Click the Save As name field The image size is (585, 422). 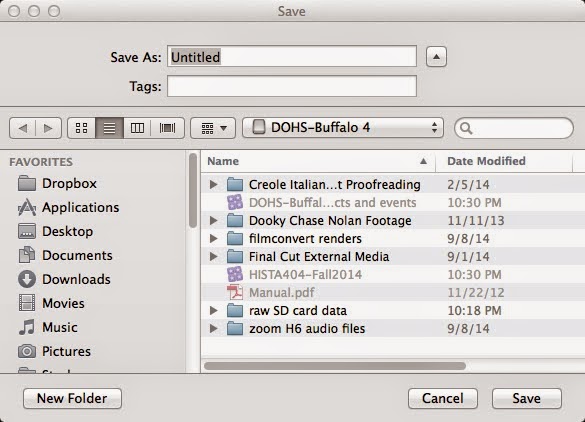(x=292, y=57)
